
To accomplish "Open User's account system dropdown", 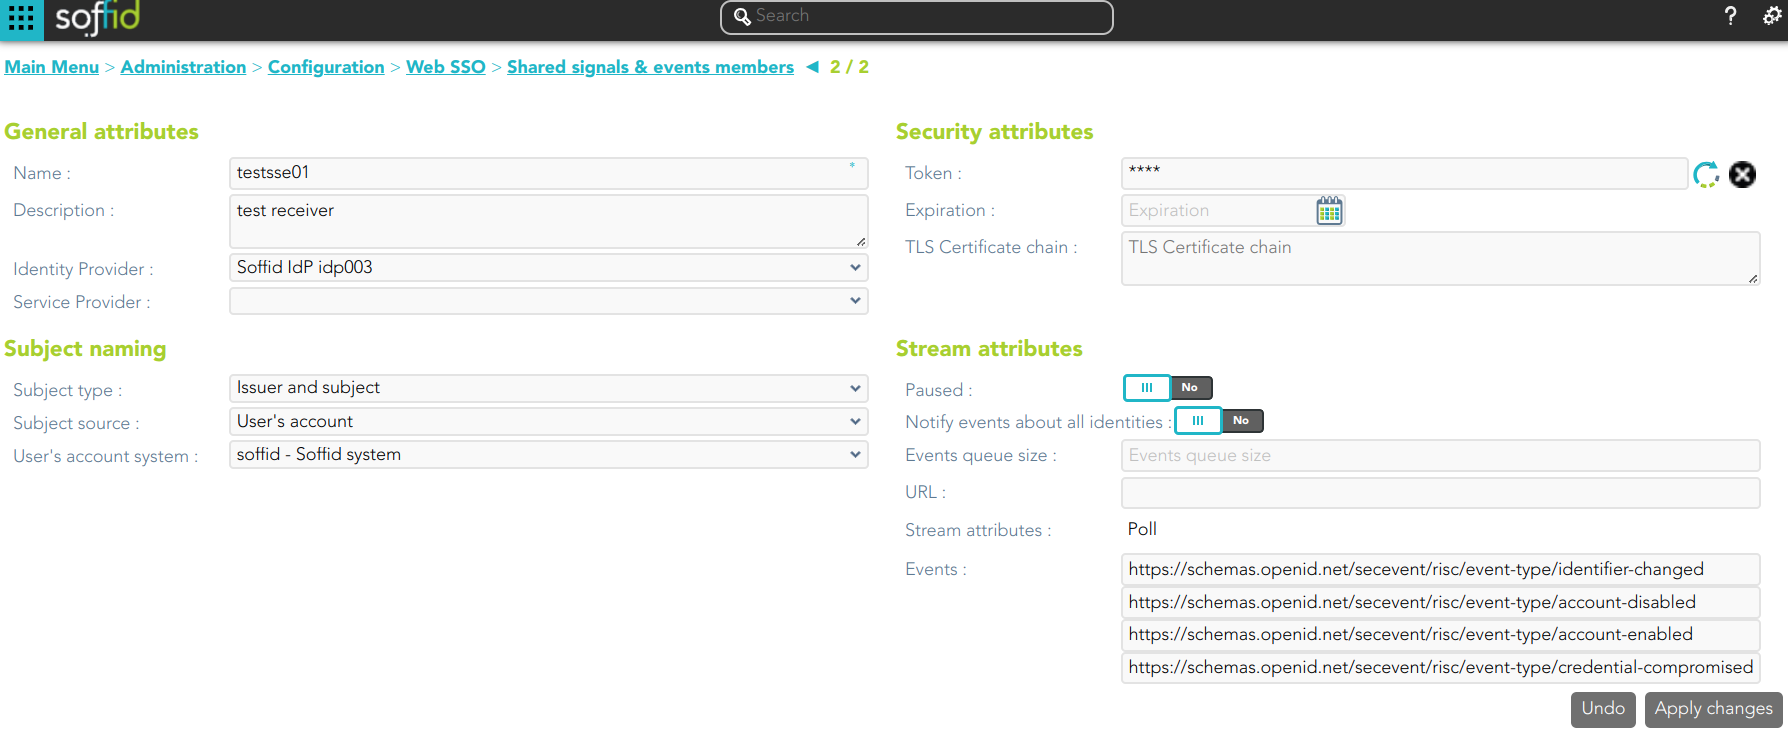I will [x=548, y=454].
